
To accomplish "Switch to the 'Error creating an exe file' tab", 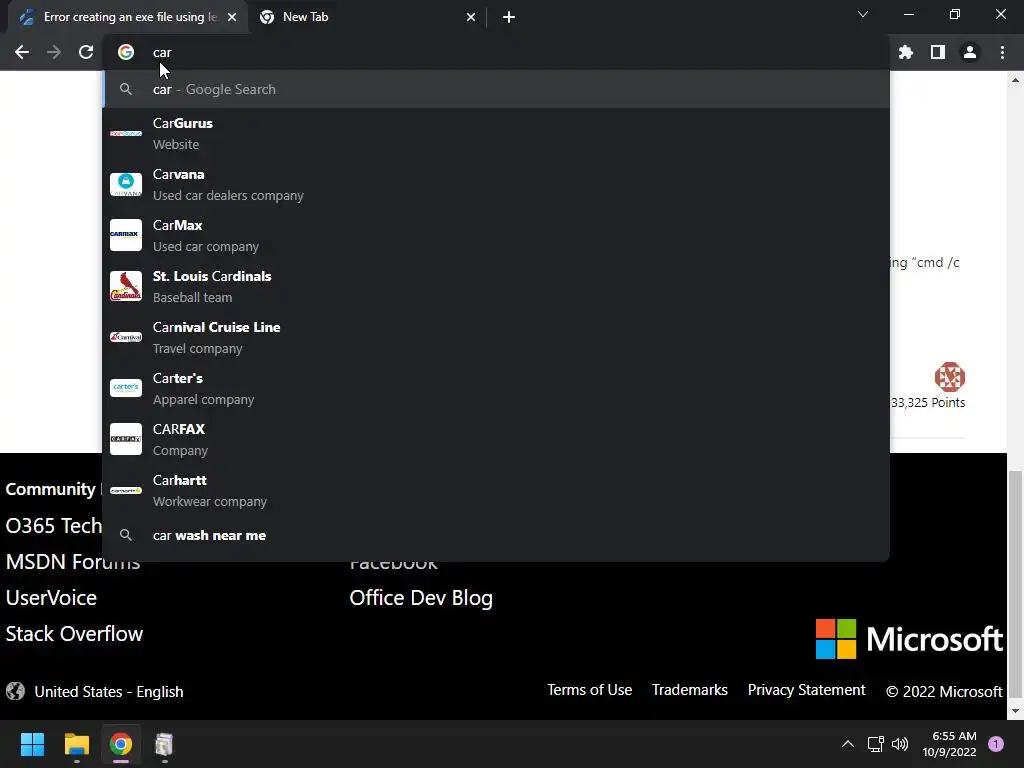I will (128, 17).
